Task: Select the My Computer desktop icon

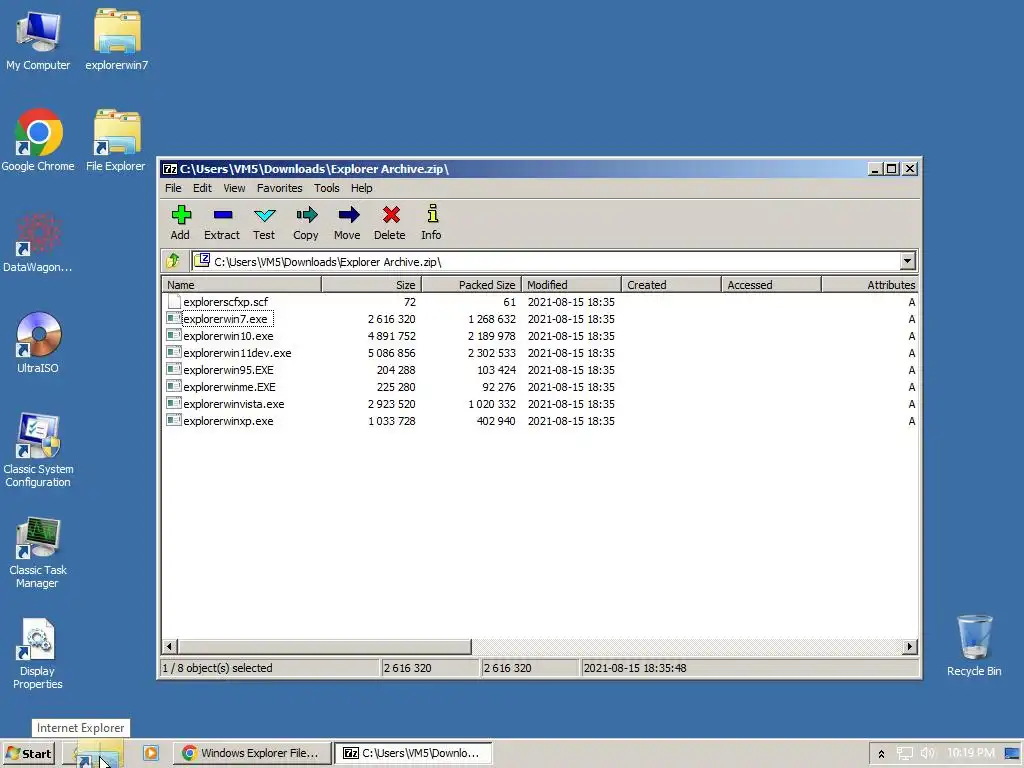Action: 38,40
